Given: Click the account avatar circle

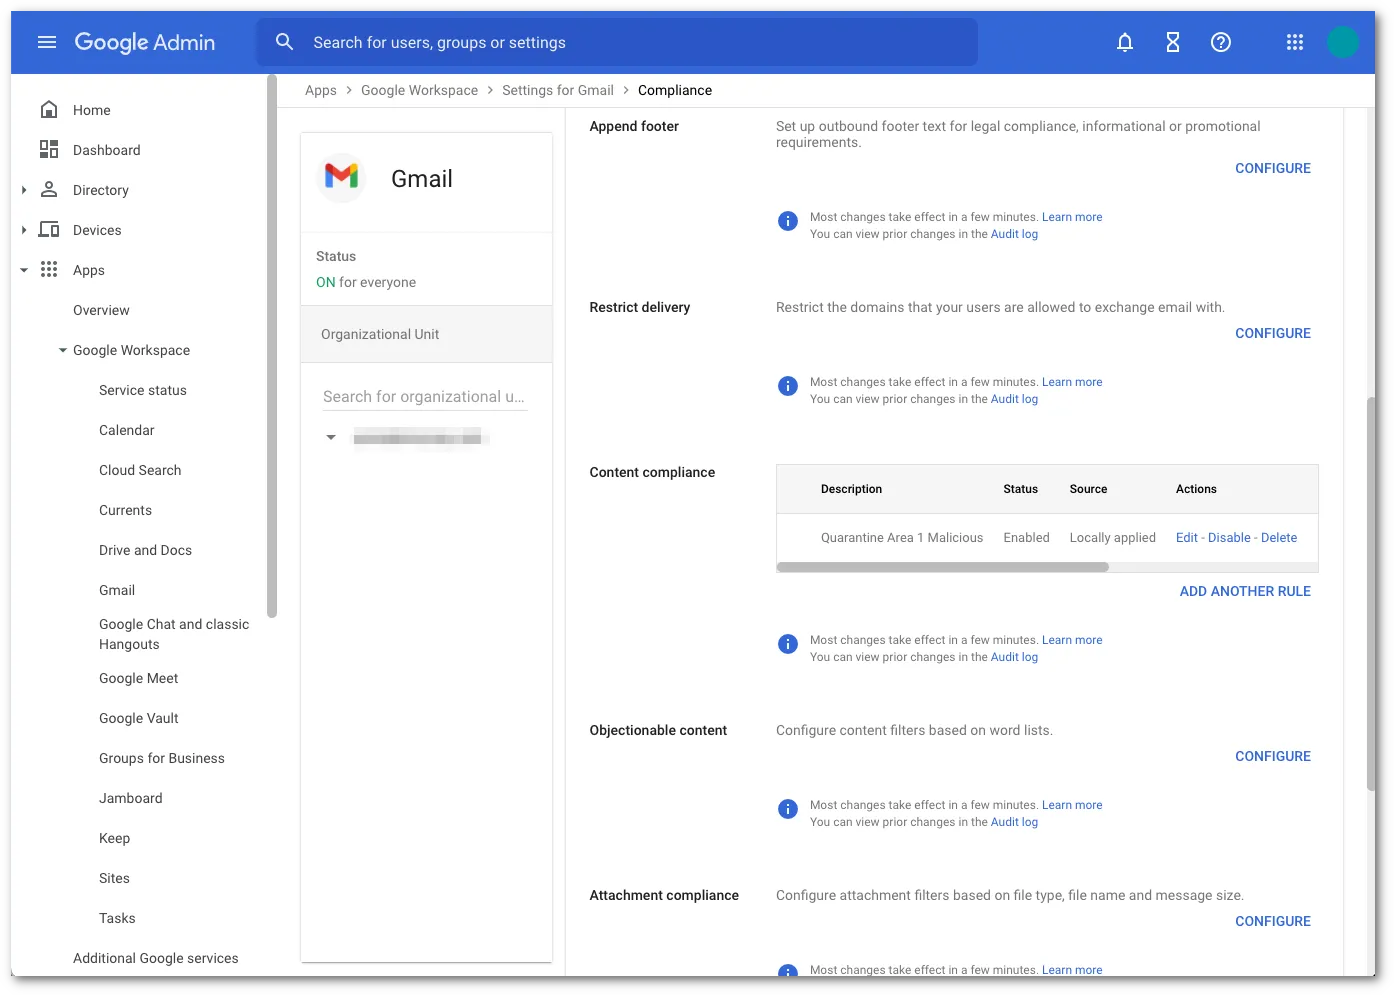Looking at the screenshot, I should (1343, 42).
